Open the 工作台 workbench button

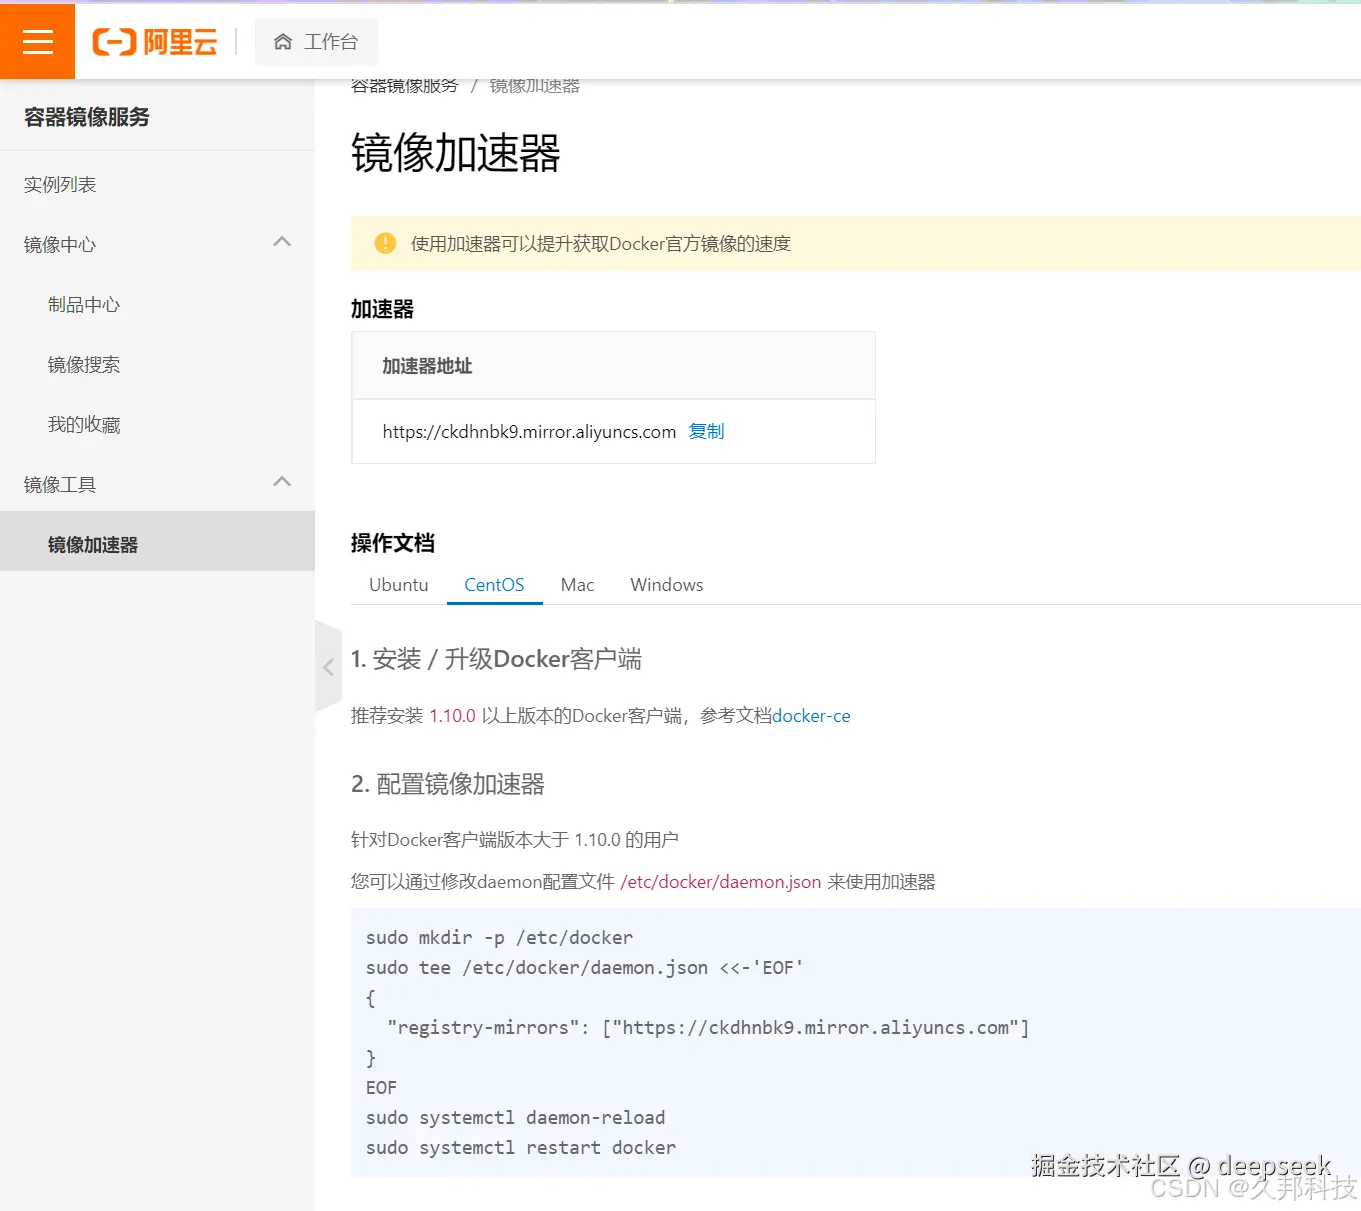pyautogui.click(x=316, y=42)
